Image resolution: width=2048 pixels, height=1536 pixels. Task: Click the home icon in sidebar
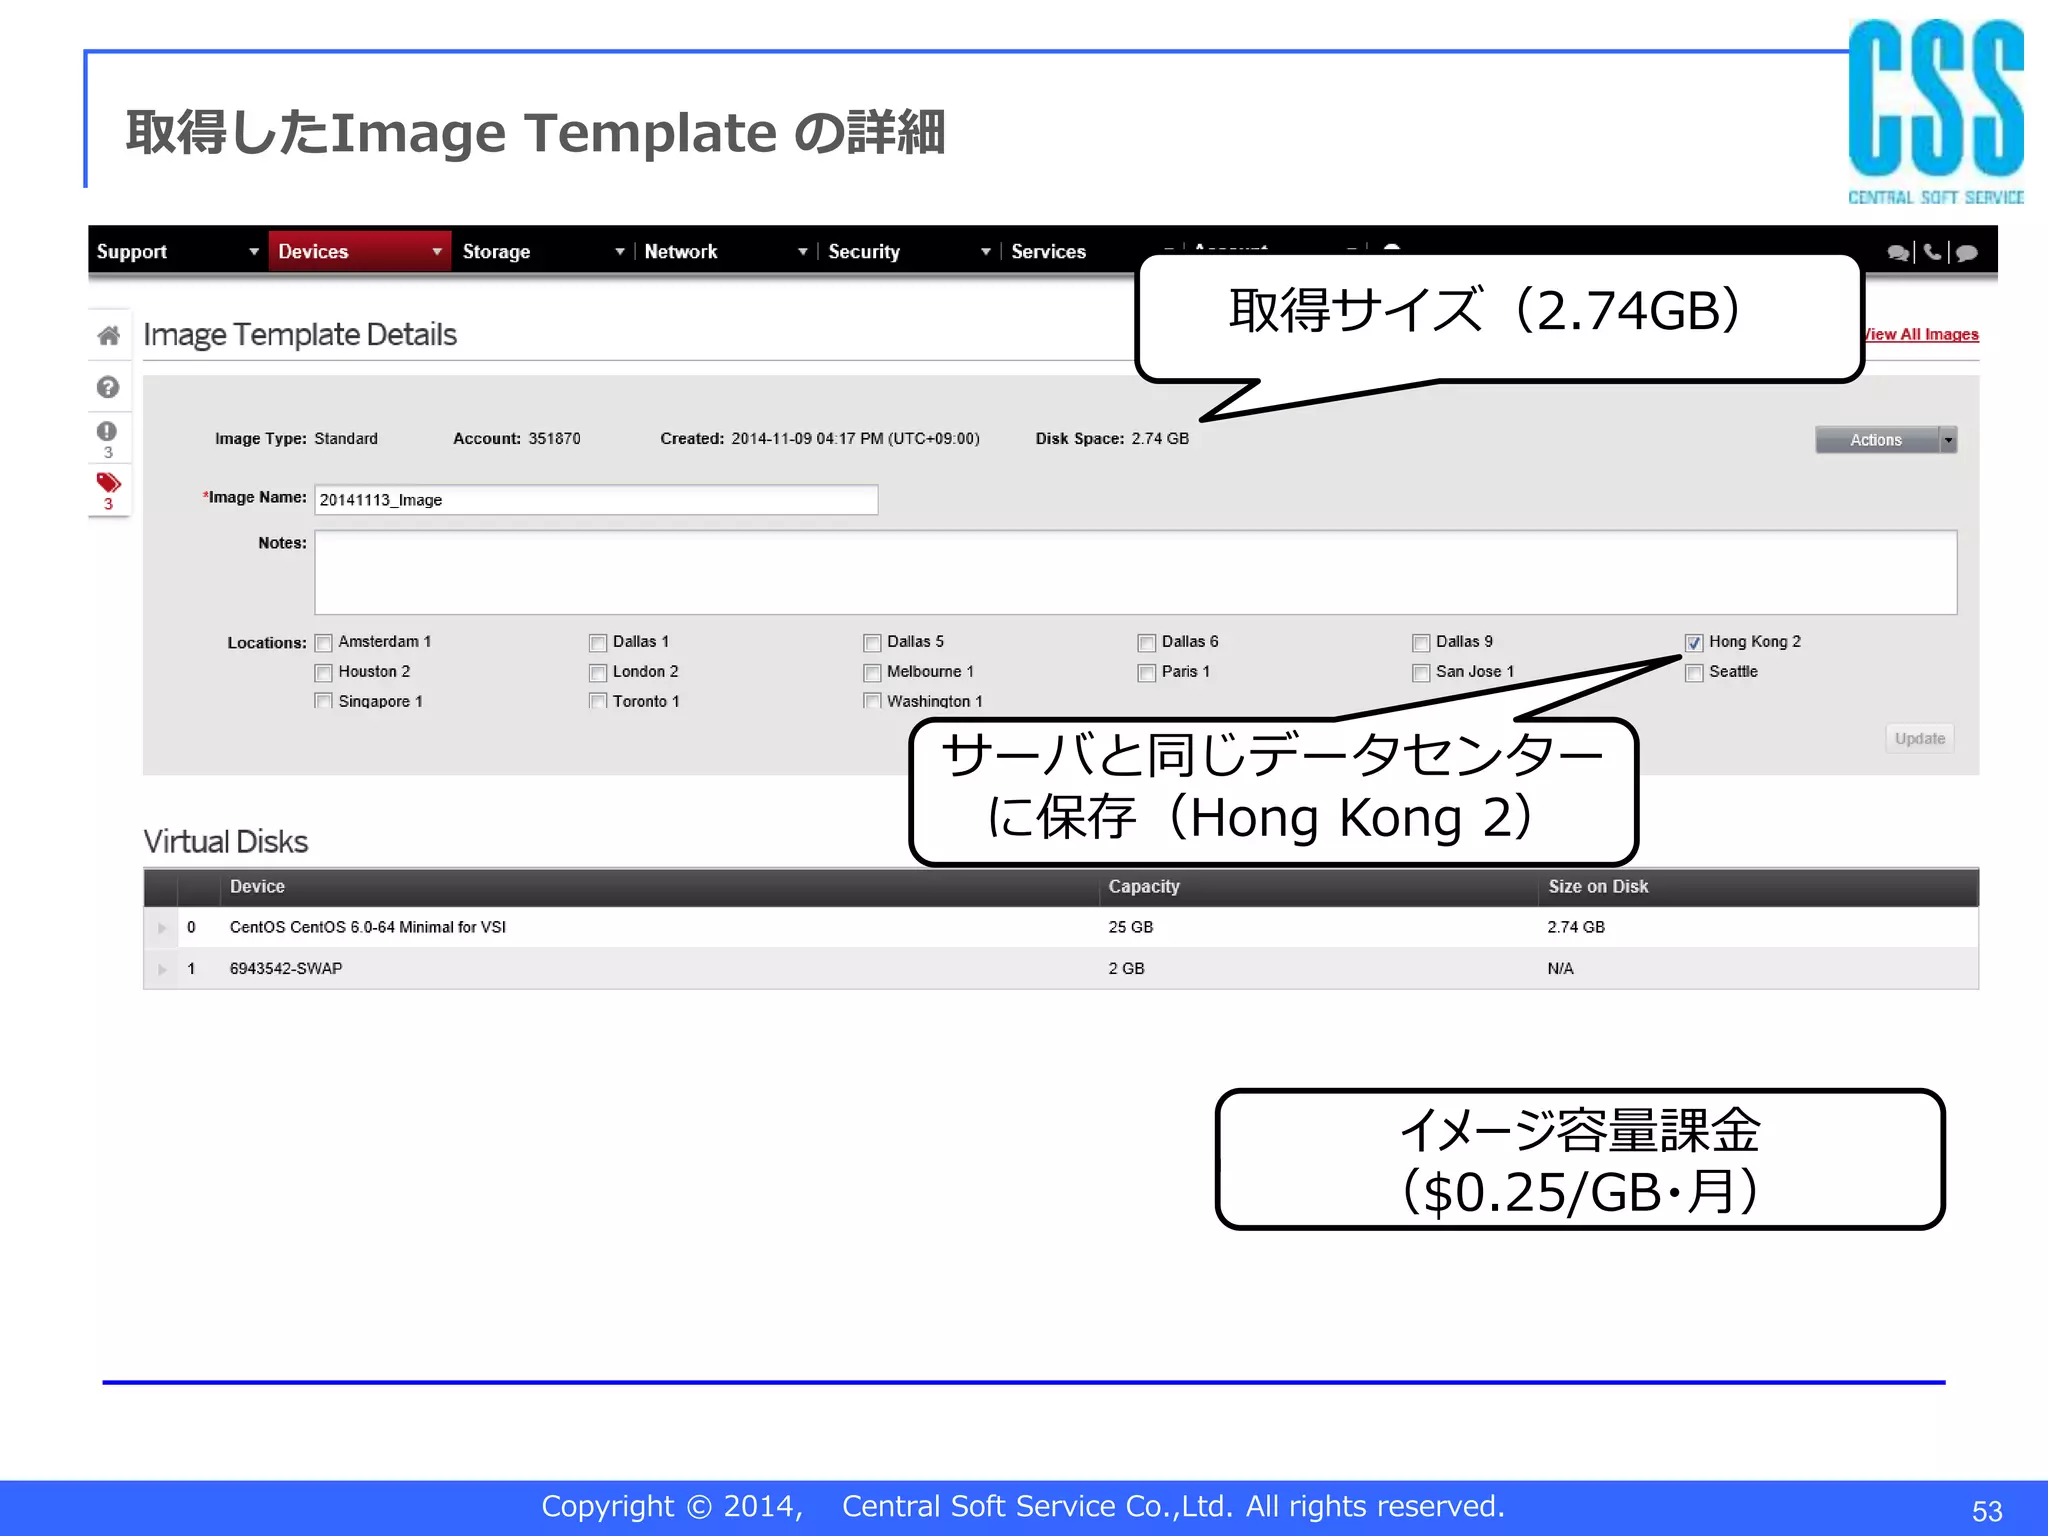(x=108, y=335)
